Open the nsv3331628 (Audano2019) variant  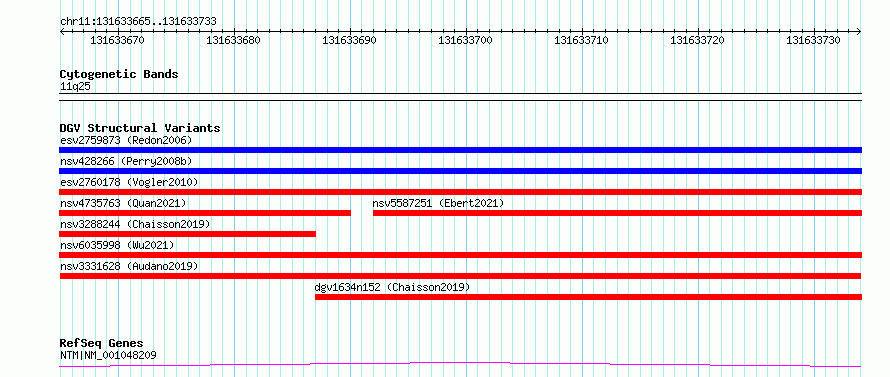[129, 266]
